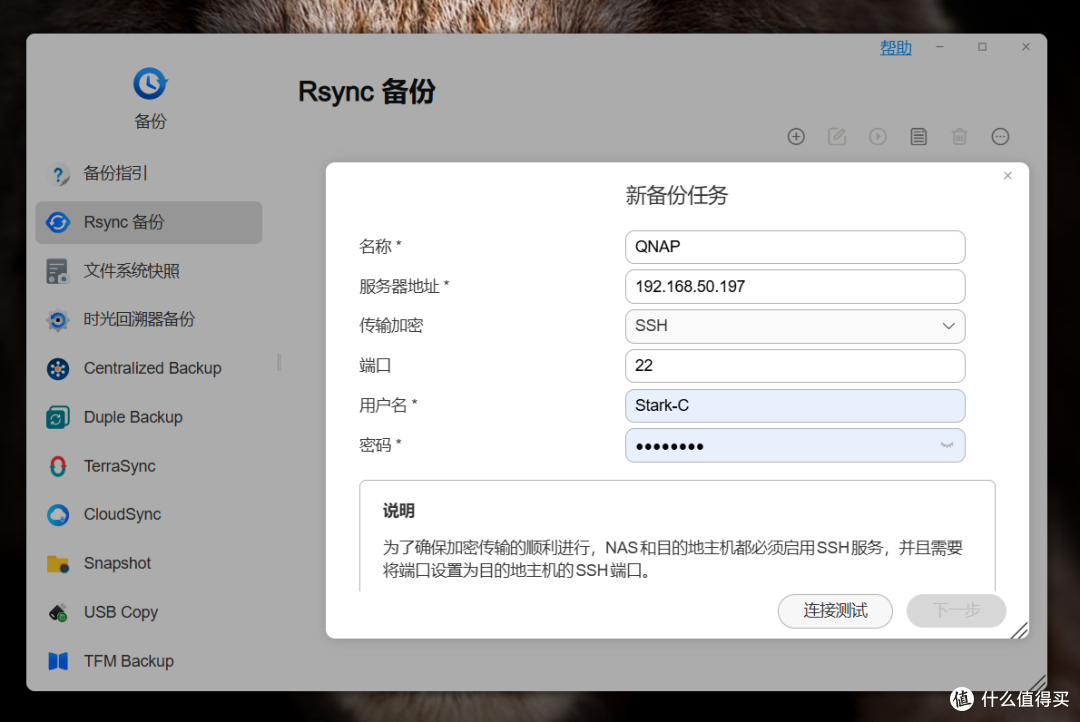This screenshot has width=1080, height=722.
Task: Click the edit task pencil icon
Action: pyautogui.click(x=837, y=136)
